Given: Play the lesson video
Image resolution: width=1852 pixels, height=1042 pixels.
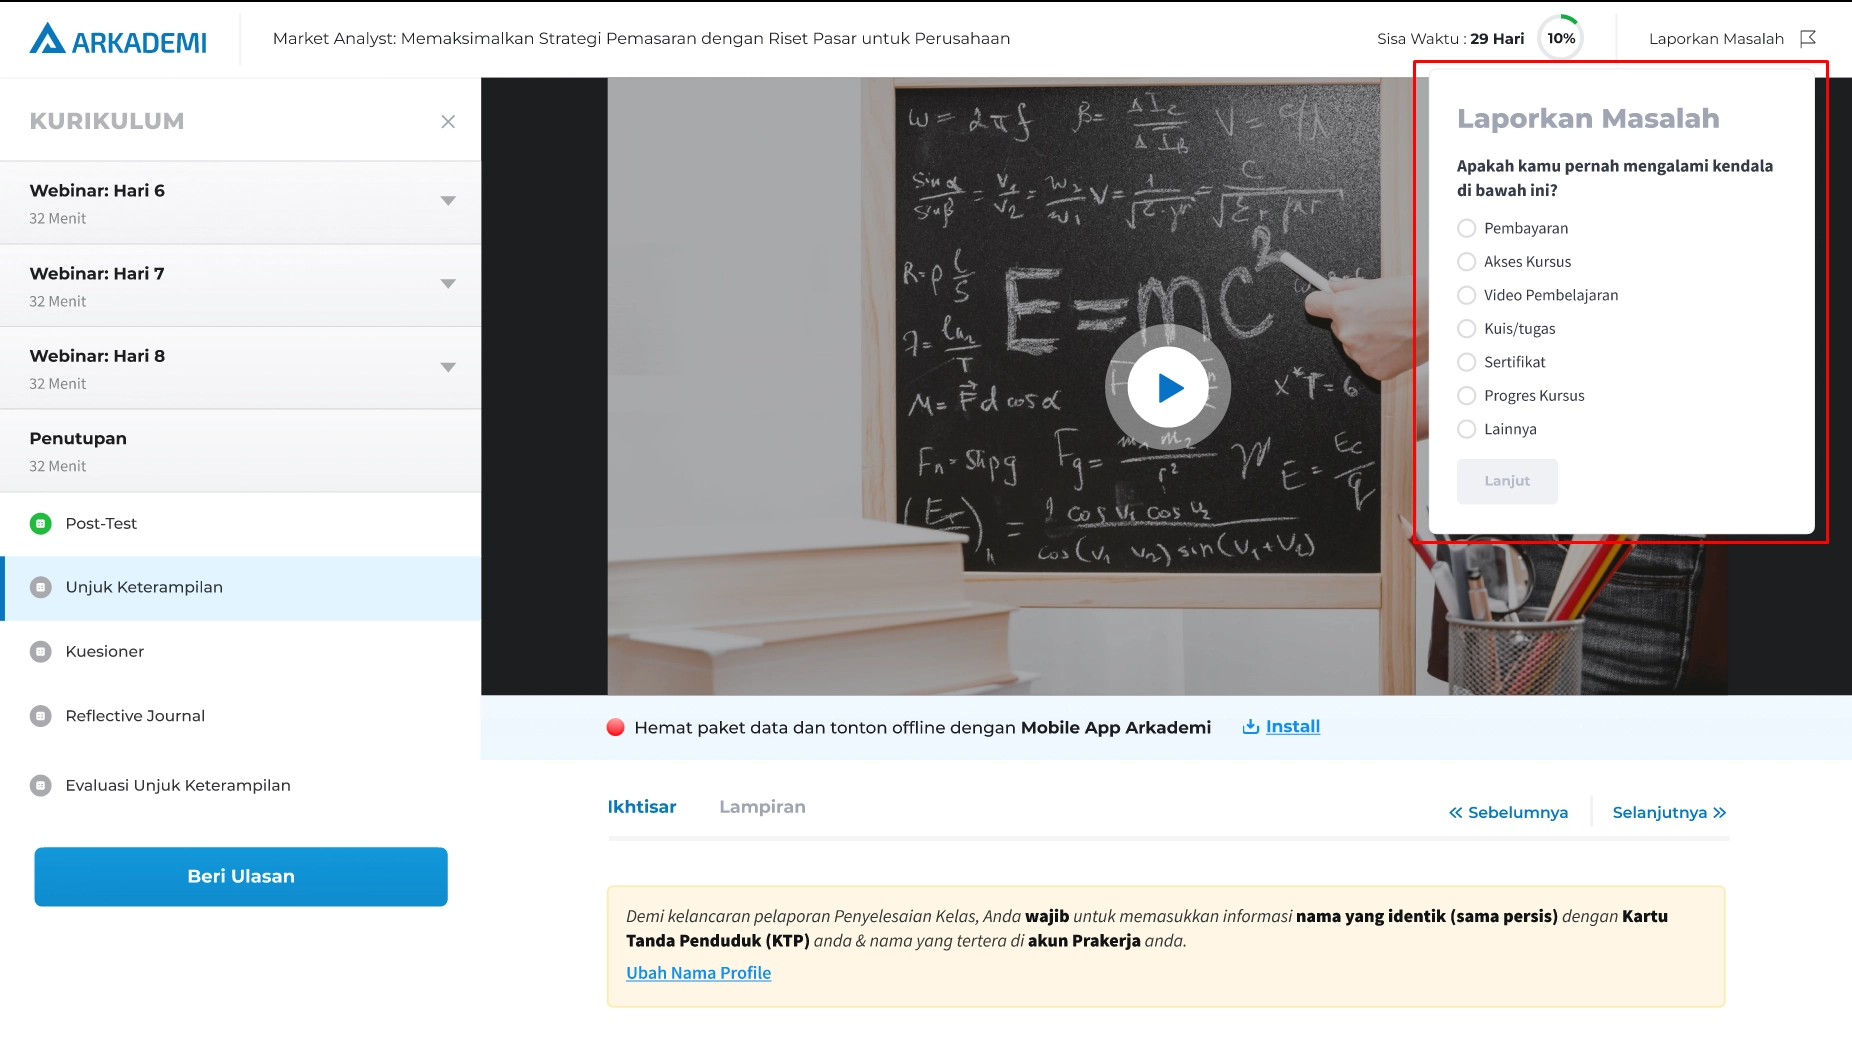Looking at the screenshot, I should click(x=1168, y=387).
